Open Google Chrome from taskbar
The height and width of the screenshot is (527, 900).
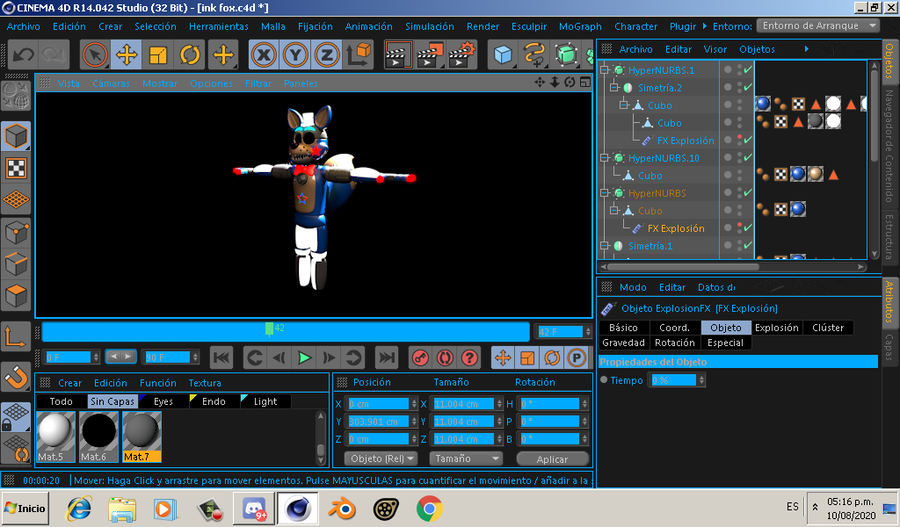coord(429,509)
